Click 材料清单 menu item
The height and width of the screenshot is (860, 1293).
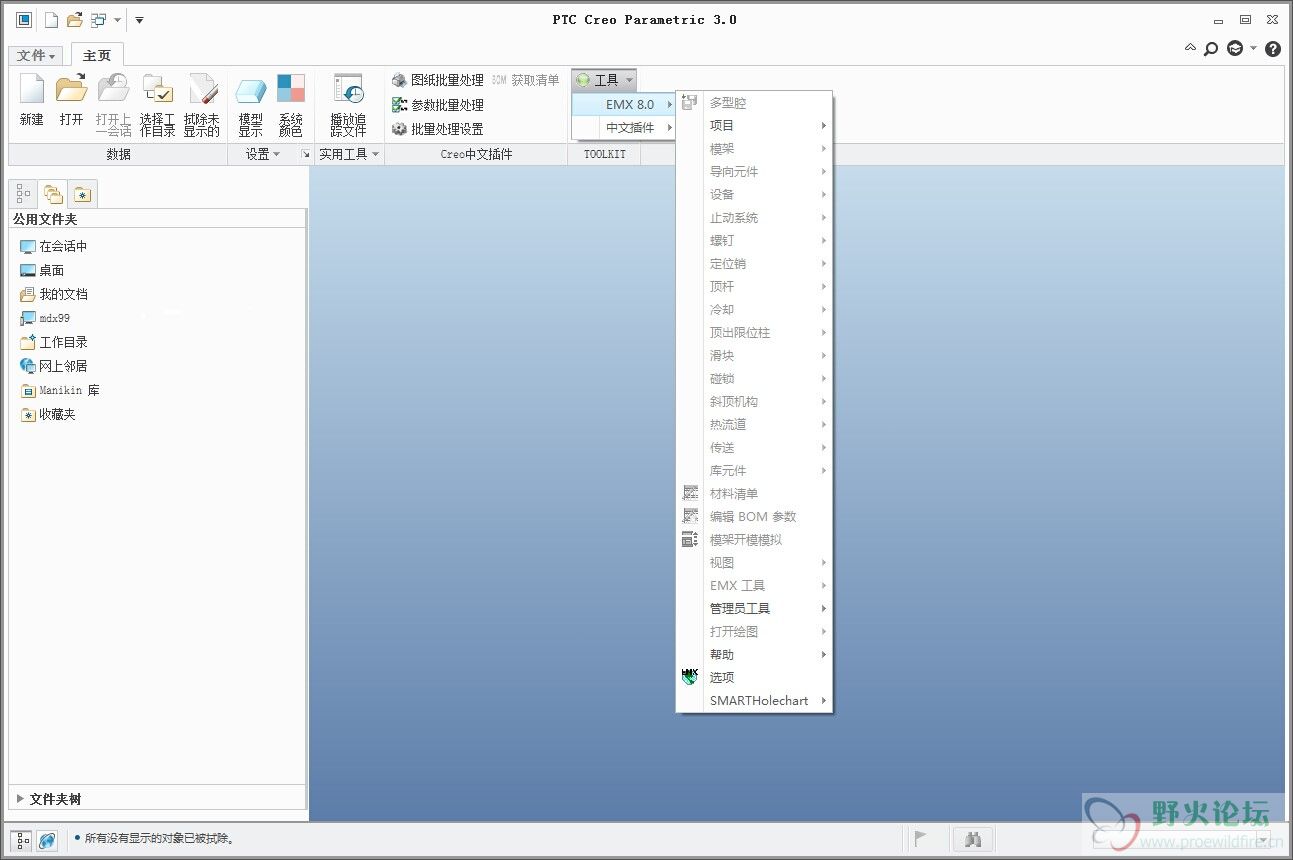[x=755, y=494]
